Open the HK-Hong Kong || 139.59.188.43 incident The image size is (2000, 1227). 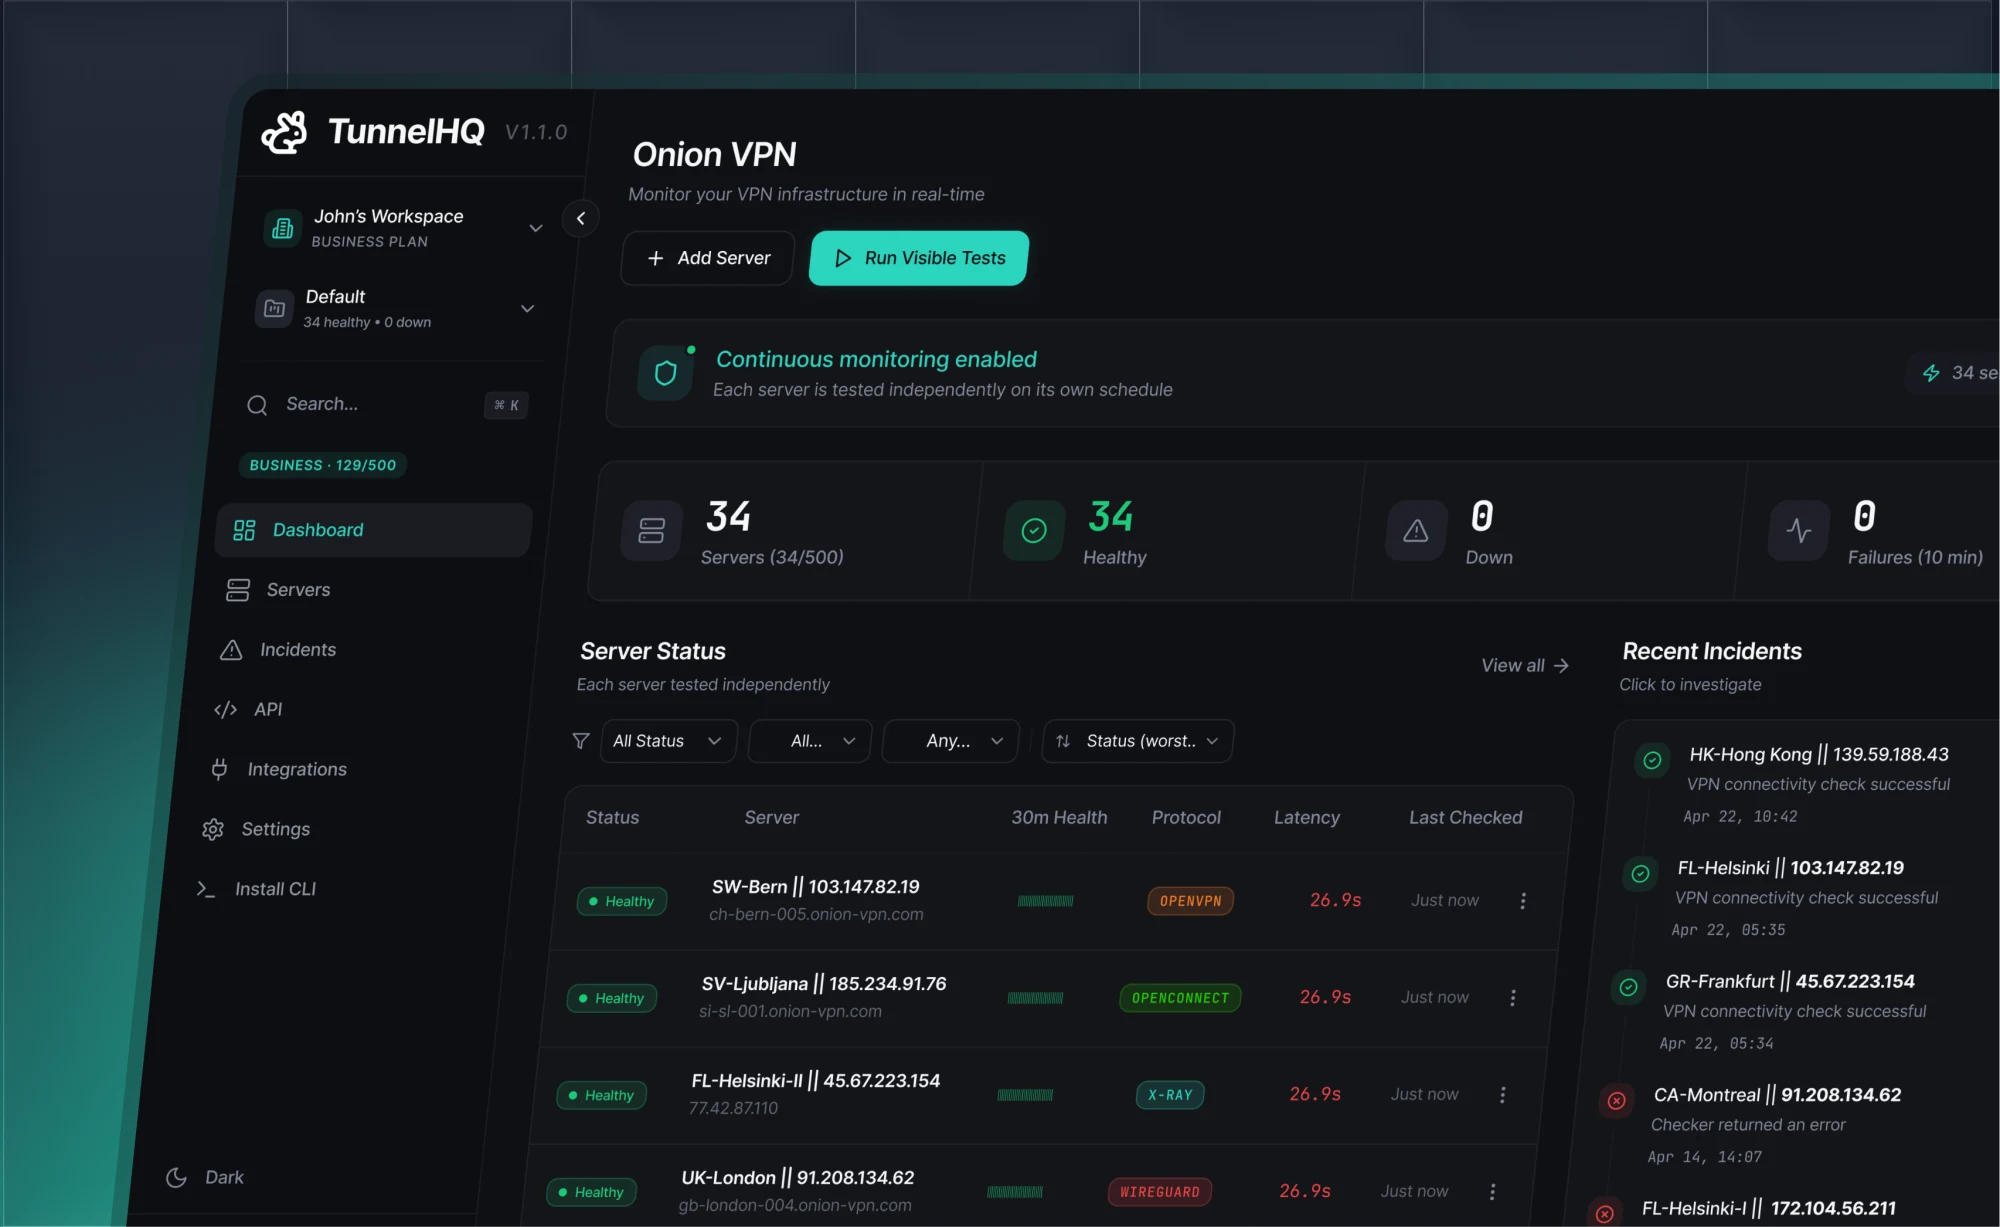pos(1818,755)
